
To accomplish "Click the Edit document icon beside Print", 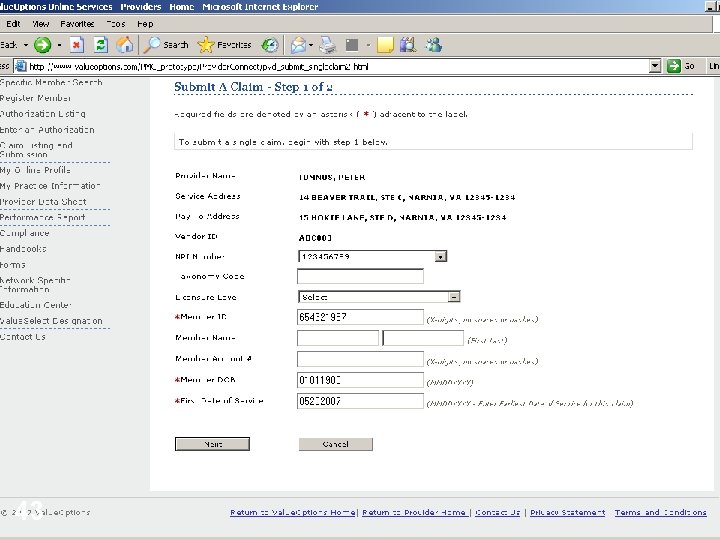I will [352, 45].
